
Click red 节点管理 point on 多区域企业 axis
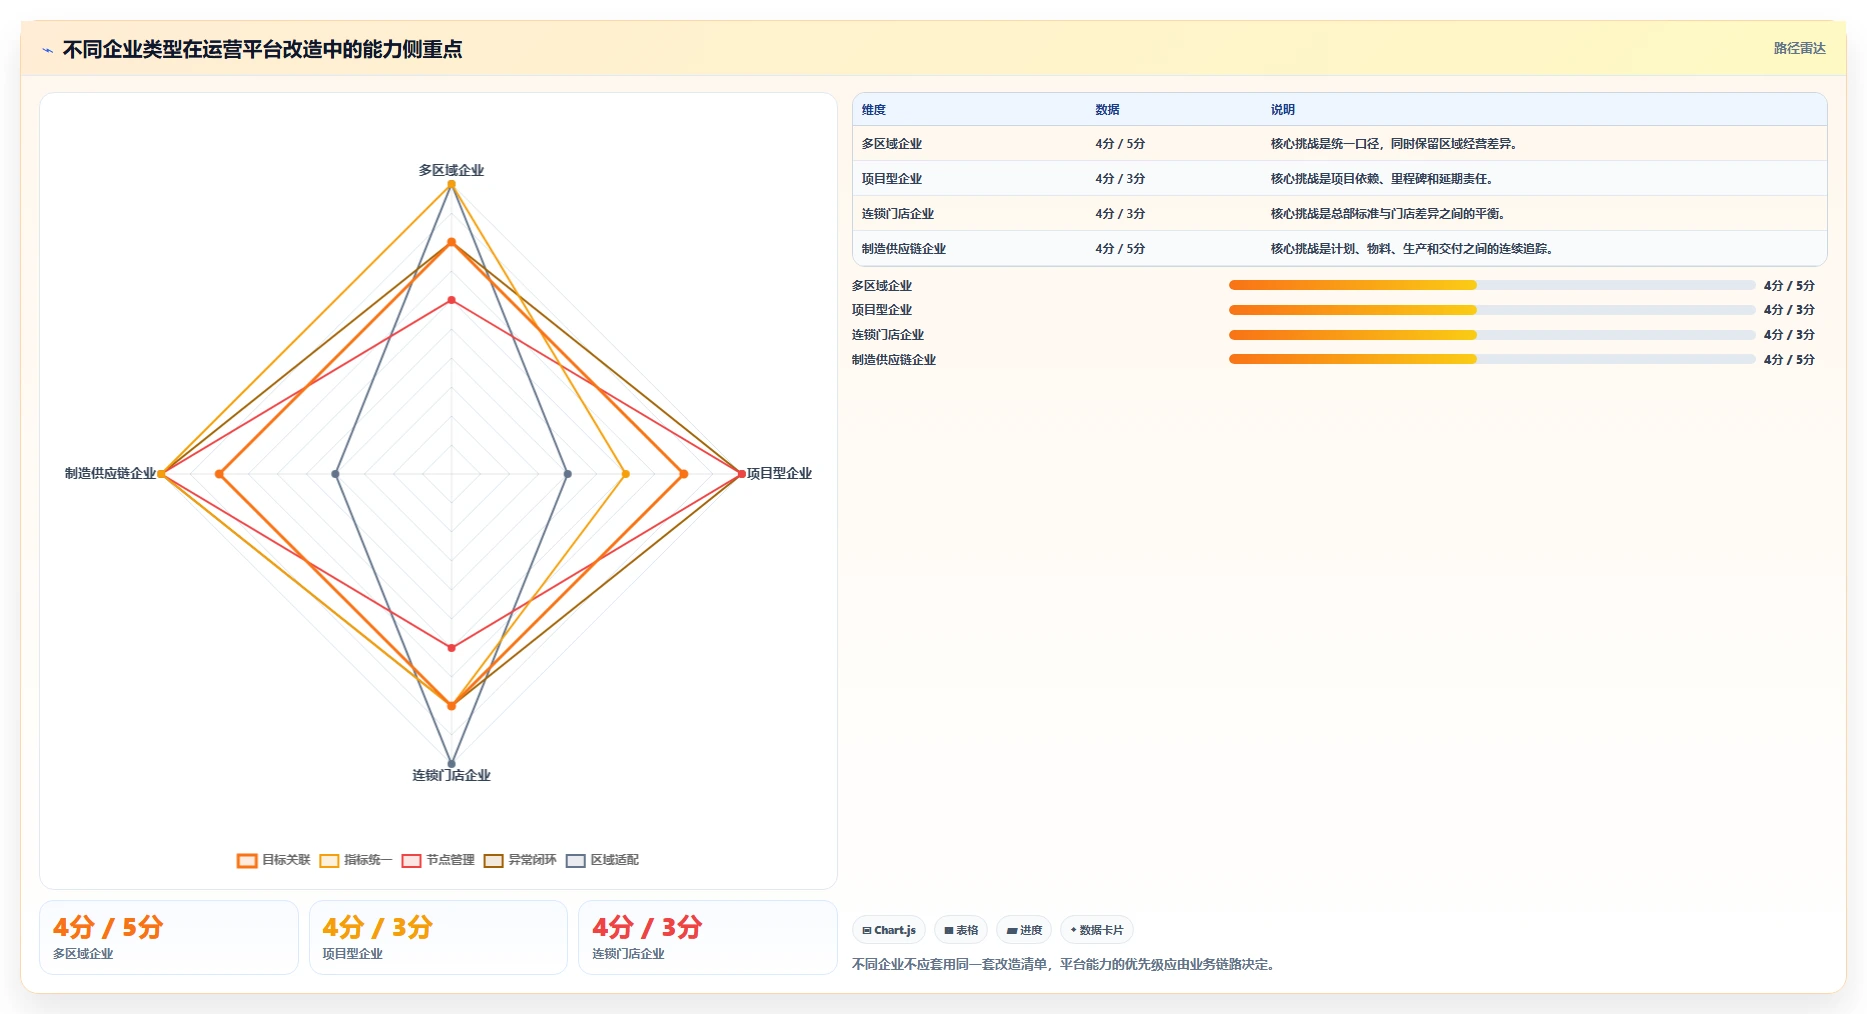click(451, 300)
